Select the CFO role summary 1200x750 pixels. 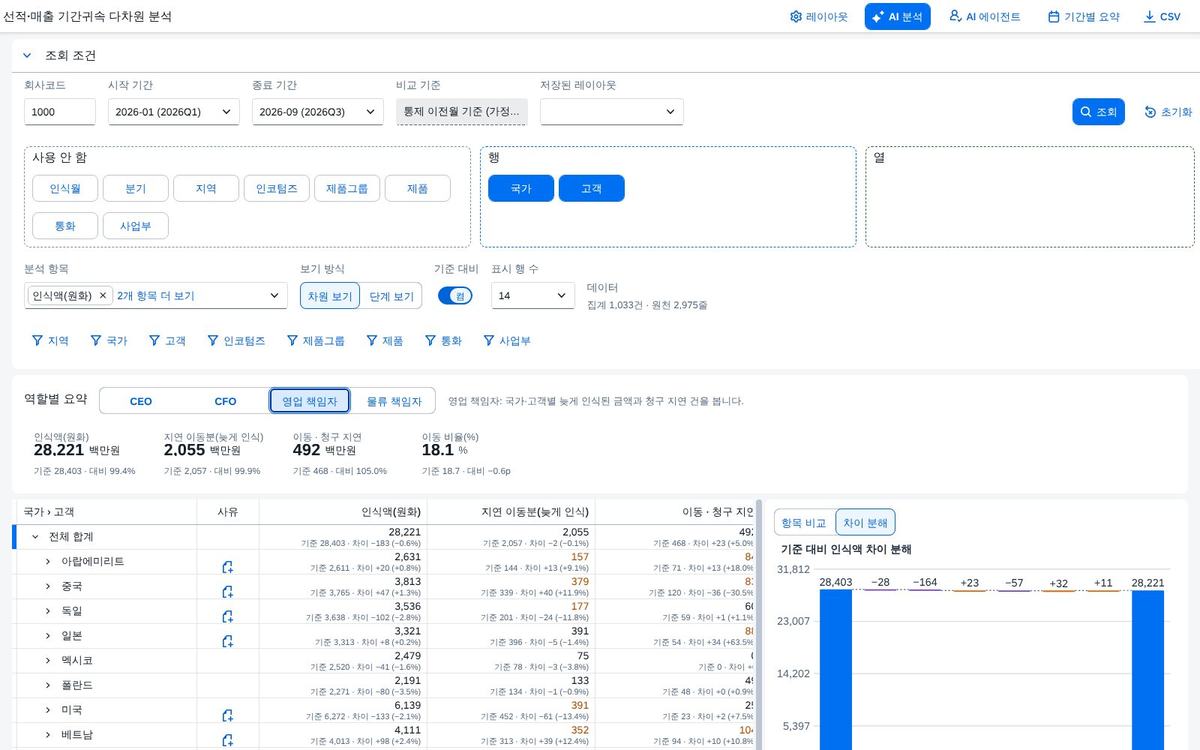(226, 401)
